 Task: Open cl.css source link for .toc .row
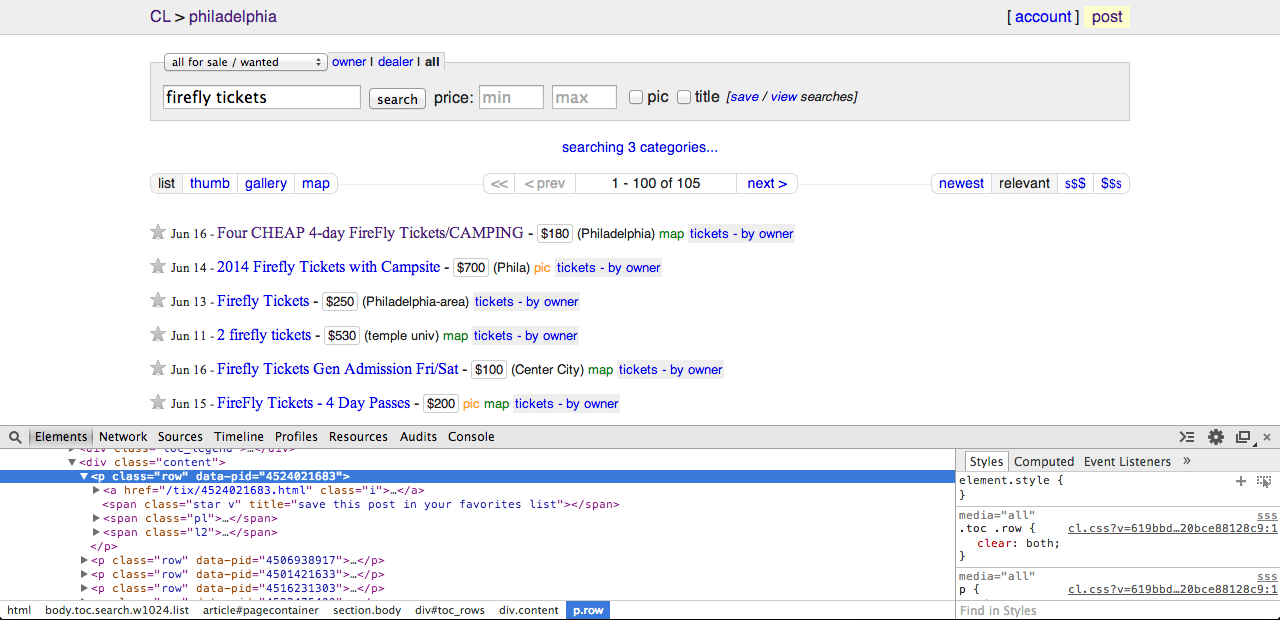1173,528
